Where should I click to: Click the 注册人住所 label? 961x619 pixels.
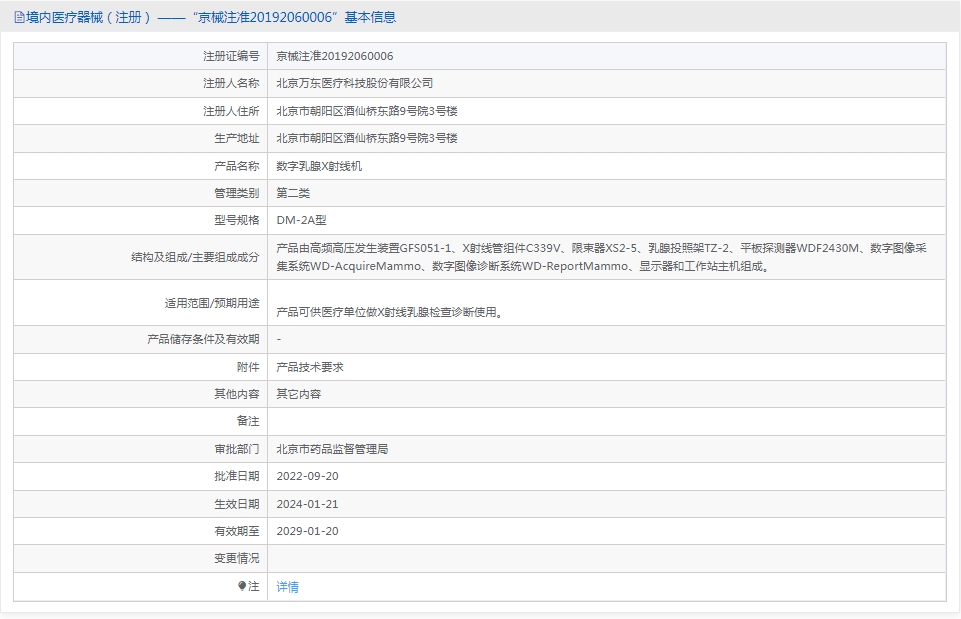(x=232, y=111)
